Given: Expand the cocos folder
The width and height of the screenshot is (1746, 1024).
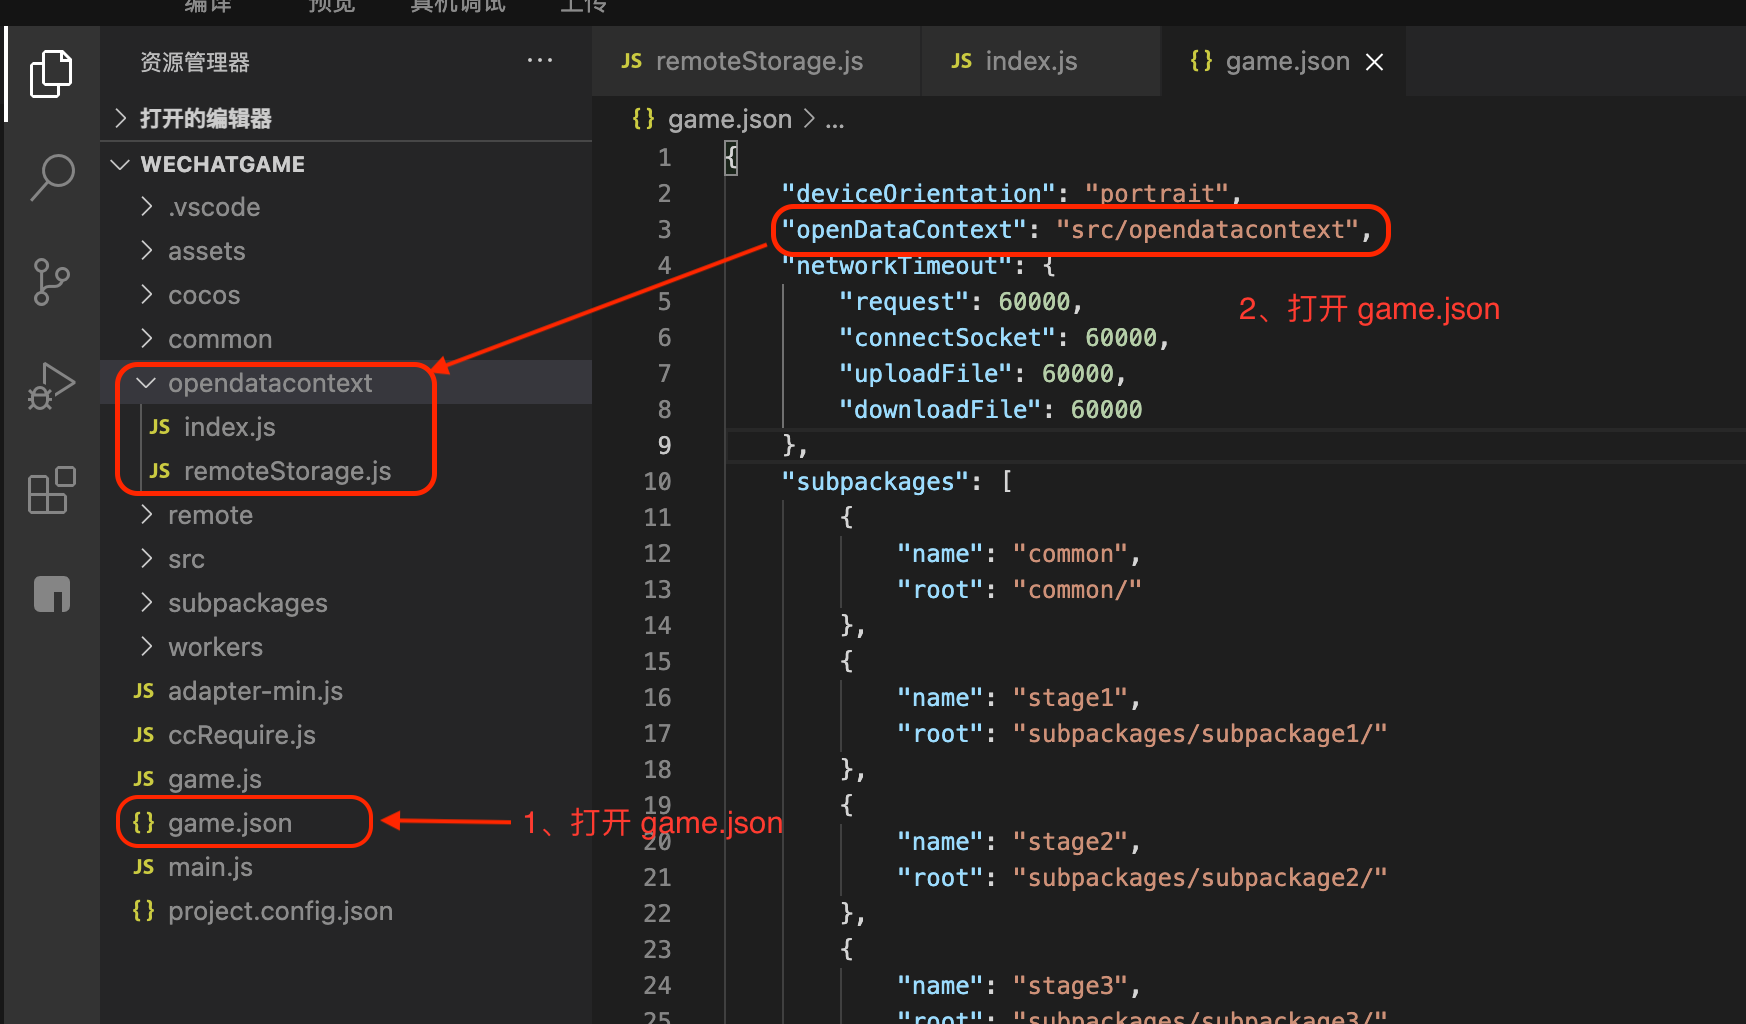Looking at the screenshot, I should [x=346, y=295].
